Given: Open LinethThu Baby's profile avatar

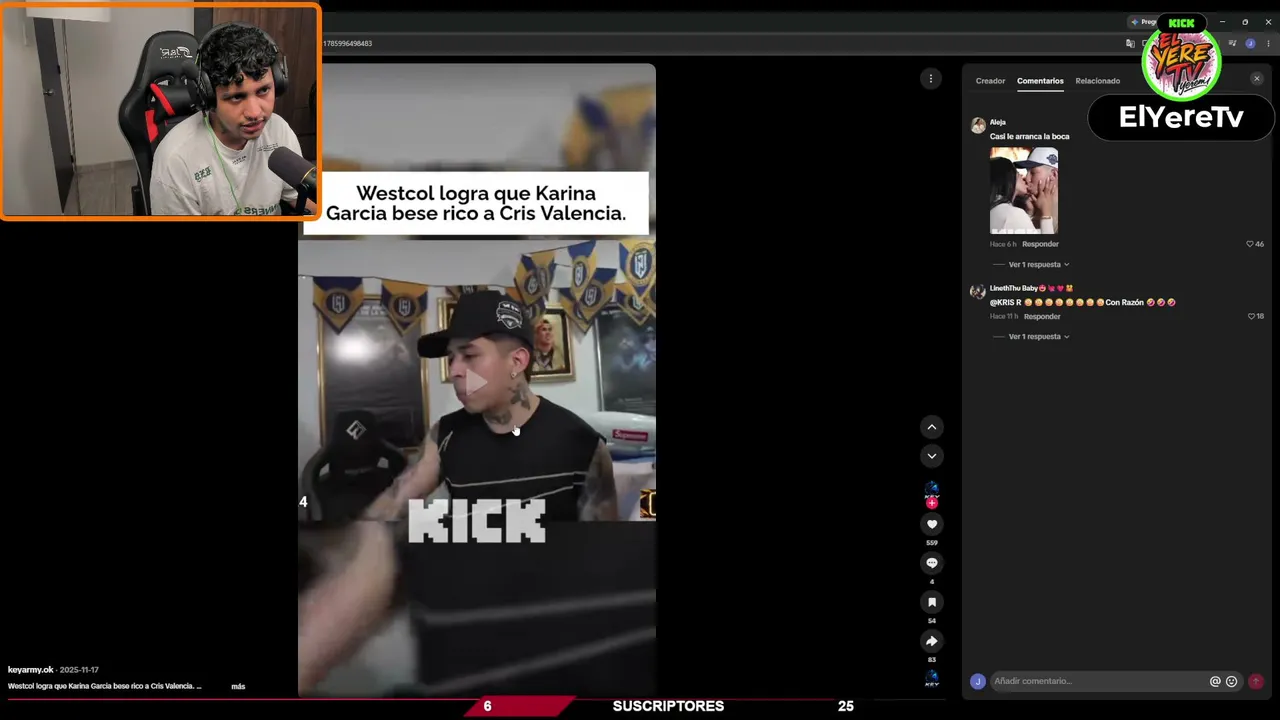Looking at the screenshot, I should pos(978,292).
